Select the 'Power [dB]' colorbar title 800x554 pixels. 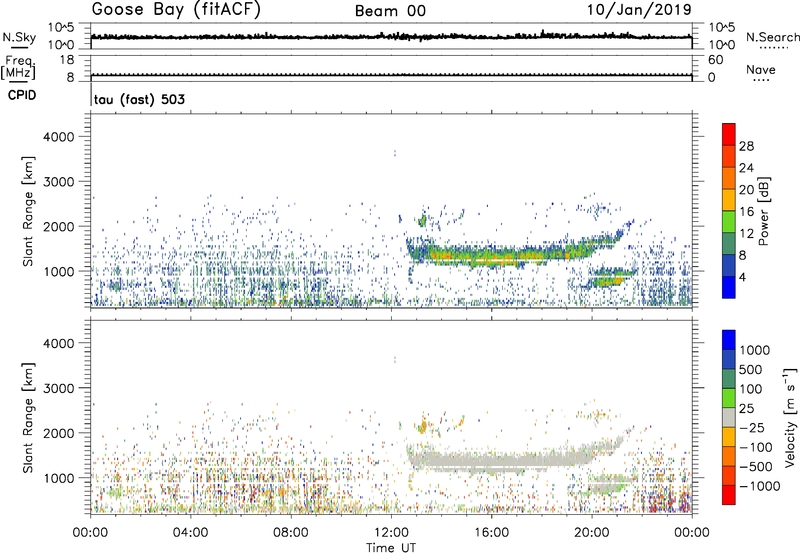coord(763,211)
